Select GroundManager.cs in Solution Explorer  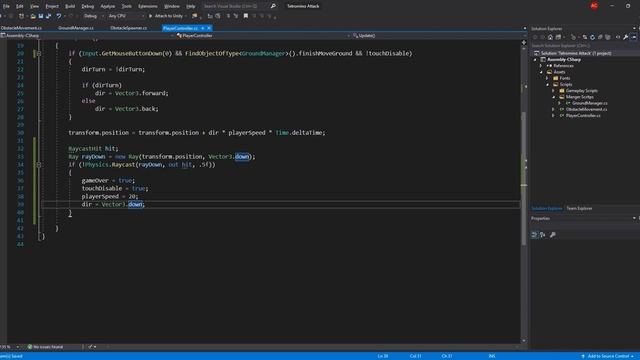[x=589, y=103]
